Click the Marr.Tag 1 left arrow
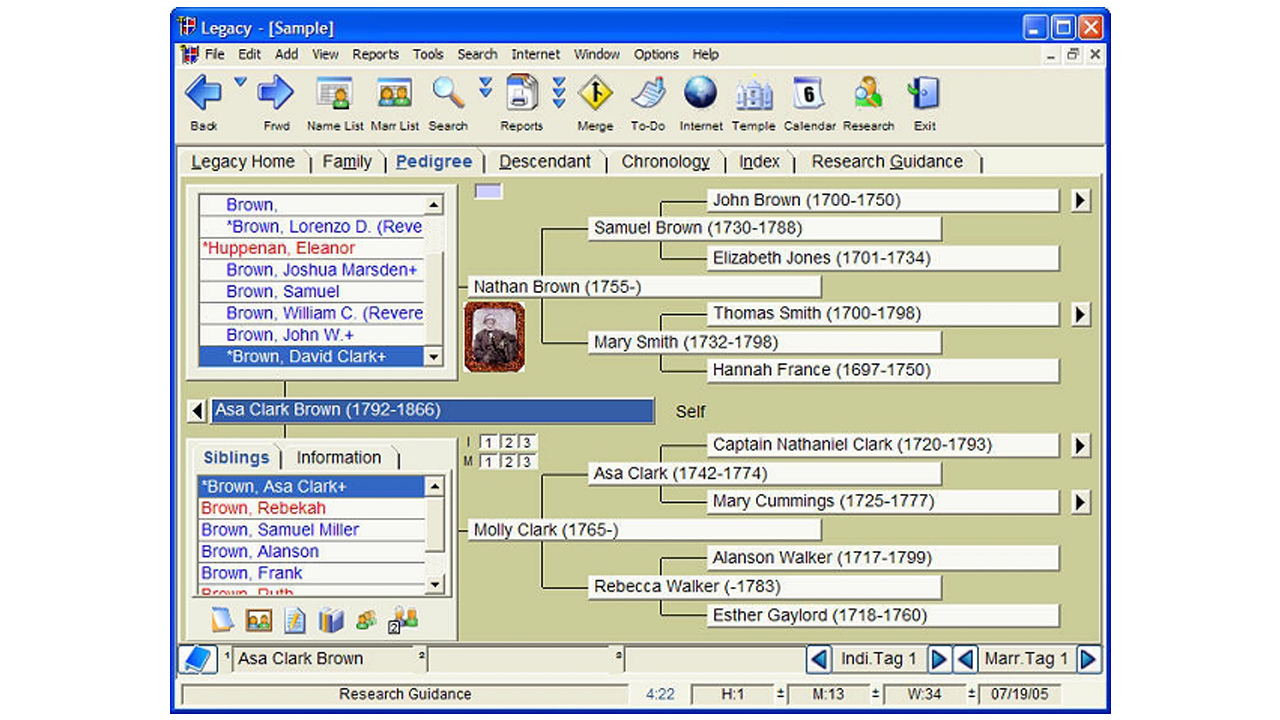The width and height of the screenshot is (1280, 720). pos(965,659)
